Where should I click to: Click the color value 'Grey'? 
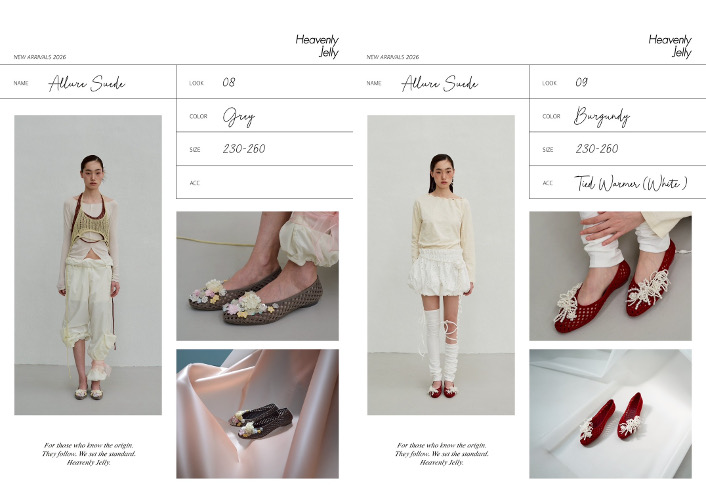(239, 117)
